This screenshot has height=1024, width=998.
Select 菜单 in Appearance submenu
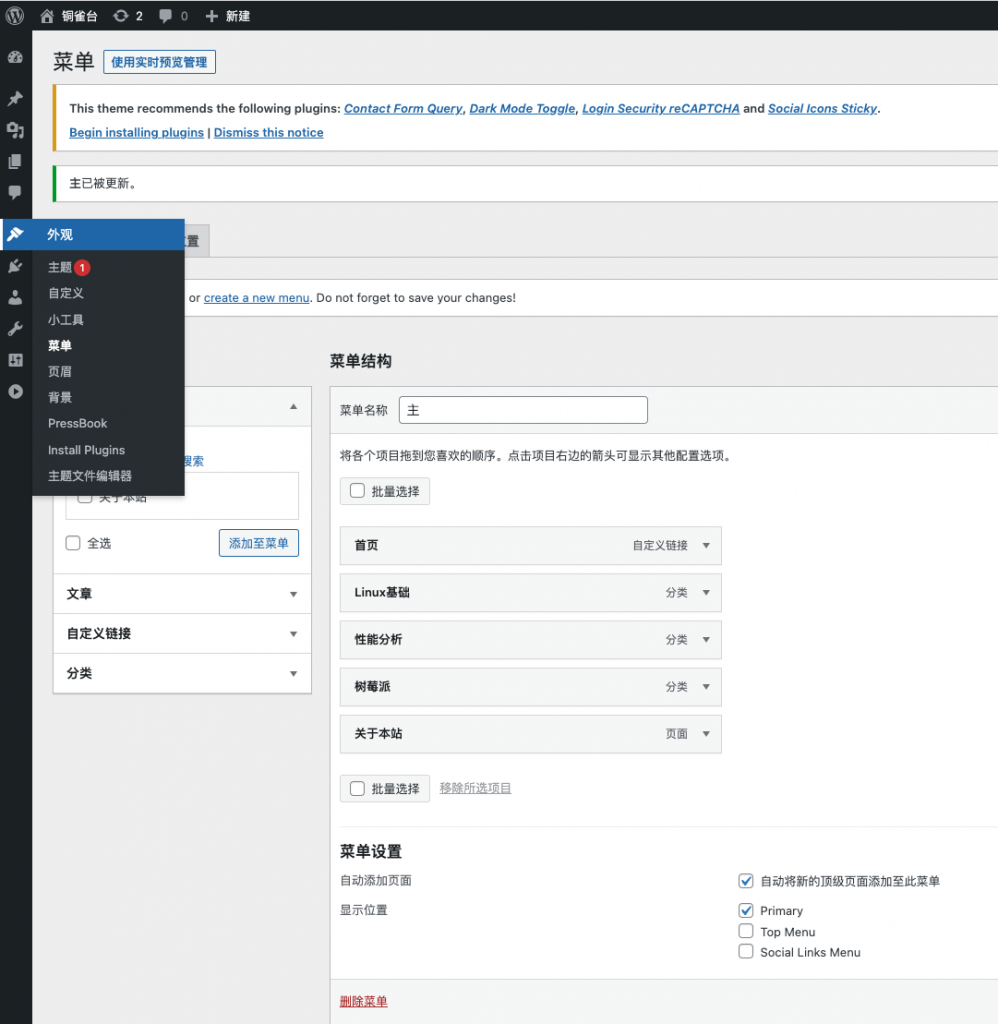point(60,345)
